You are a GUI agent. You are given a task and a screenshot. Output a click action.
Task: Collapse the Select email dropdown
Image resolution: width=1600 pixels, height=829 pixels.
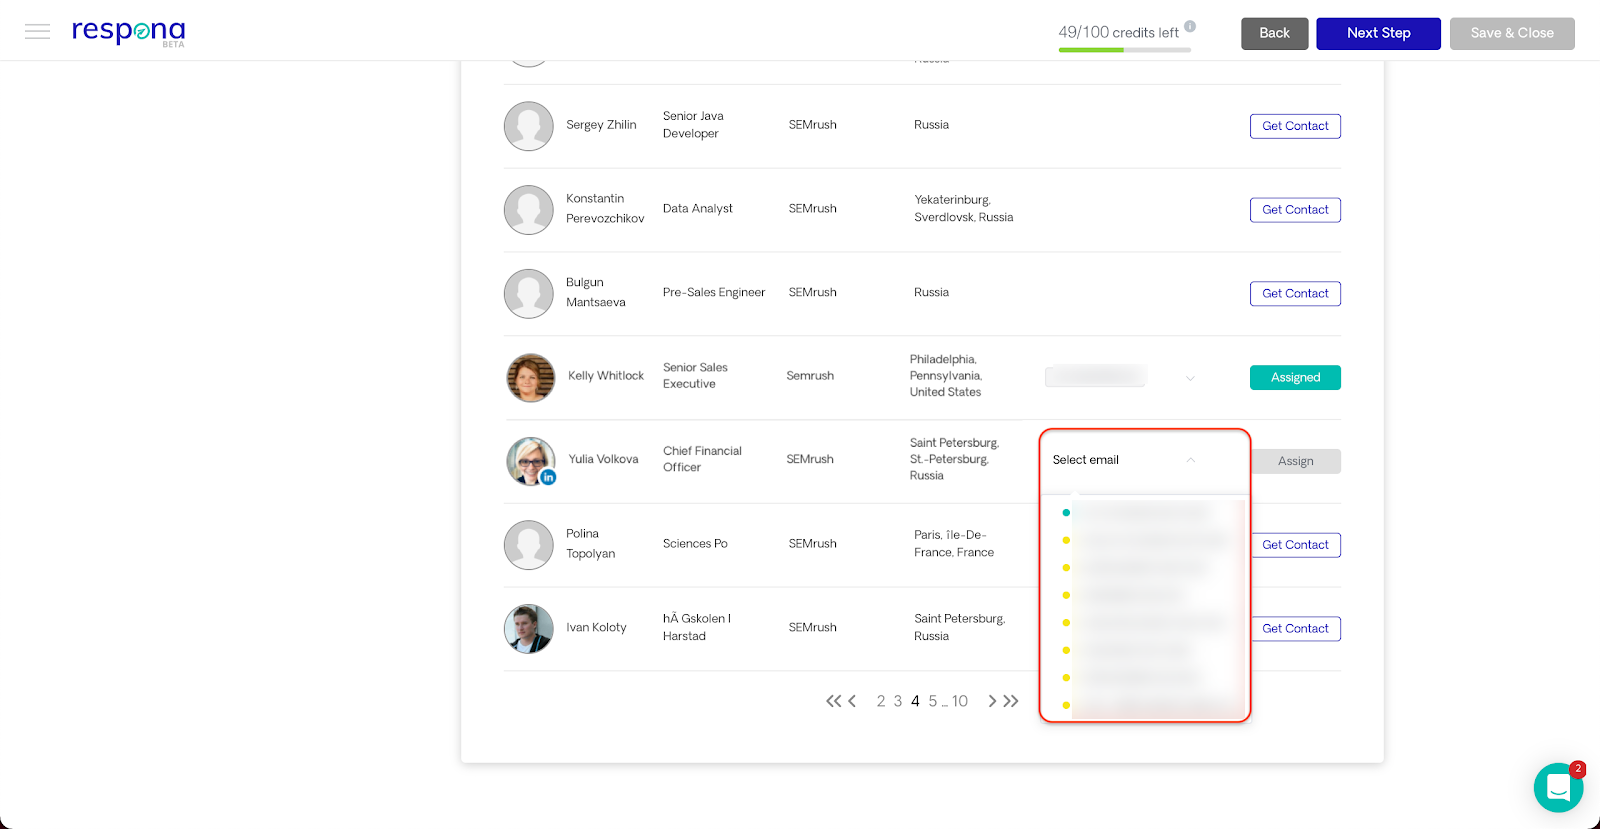point(1191,460)
